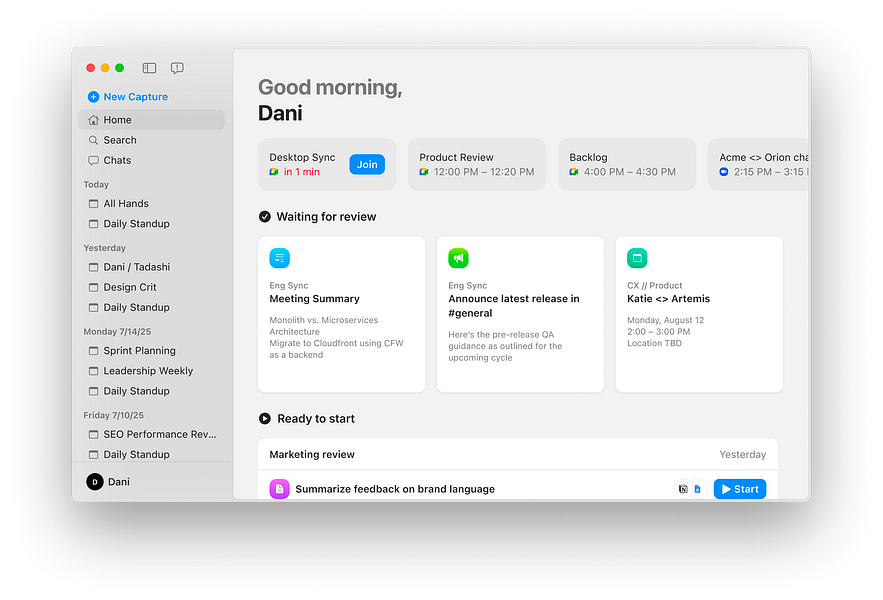The image size is (883, 600).
Task: Select the Ready to start heading
Action: pyautogui.click(x=316, y=419)
